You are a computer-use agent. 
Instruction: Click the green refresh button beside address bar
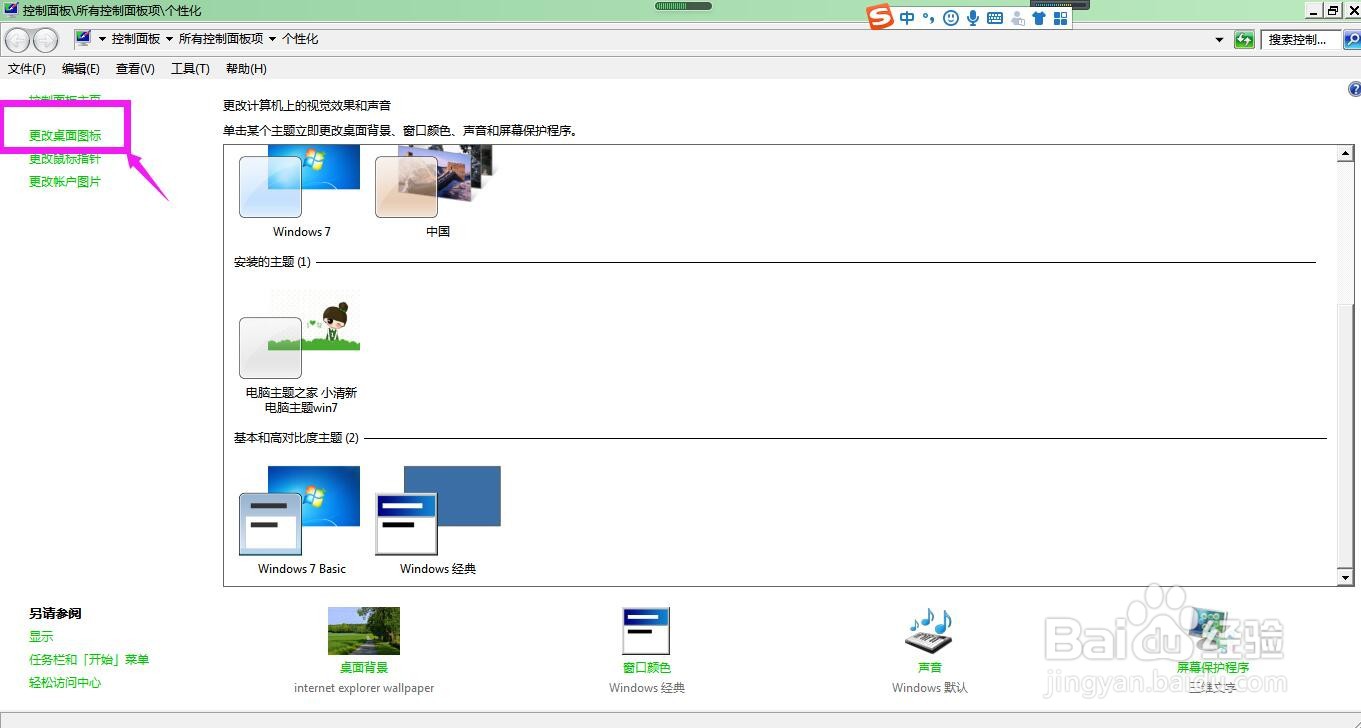(1244, 40)
